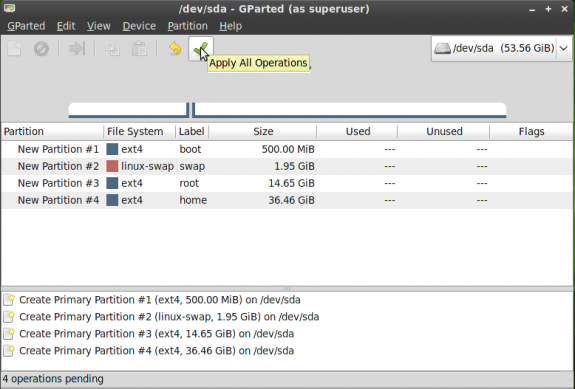Click the ext4 color swatch for boot partition
The width and height of the screenshot is (575, 389).
click(x=112, y=149)
